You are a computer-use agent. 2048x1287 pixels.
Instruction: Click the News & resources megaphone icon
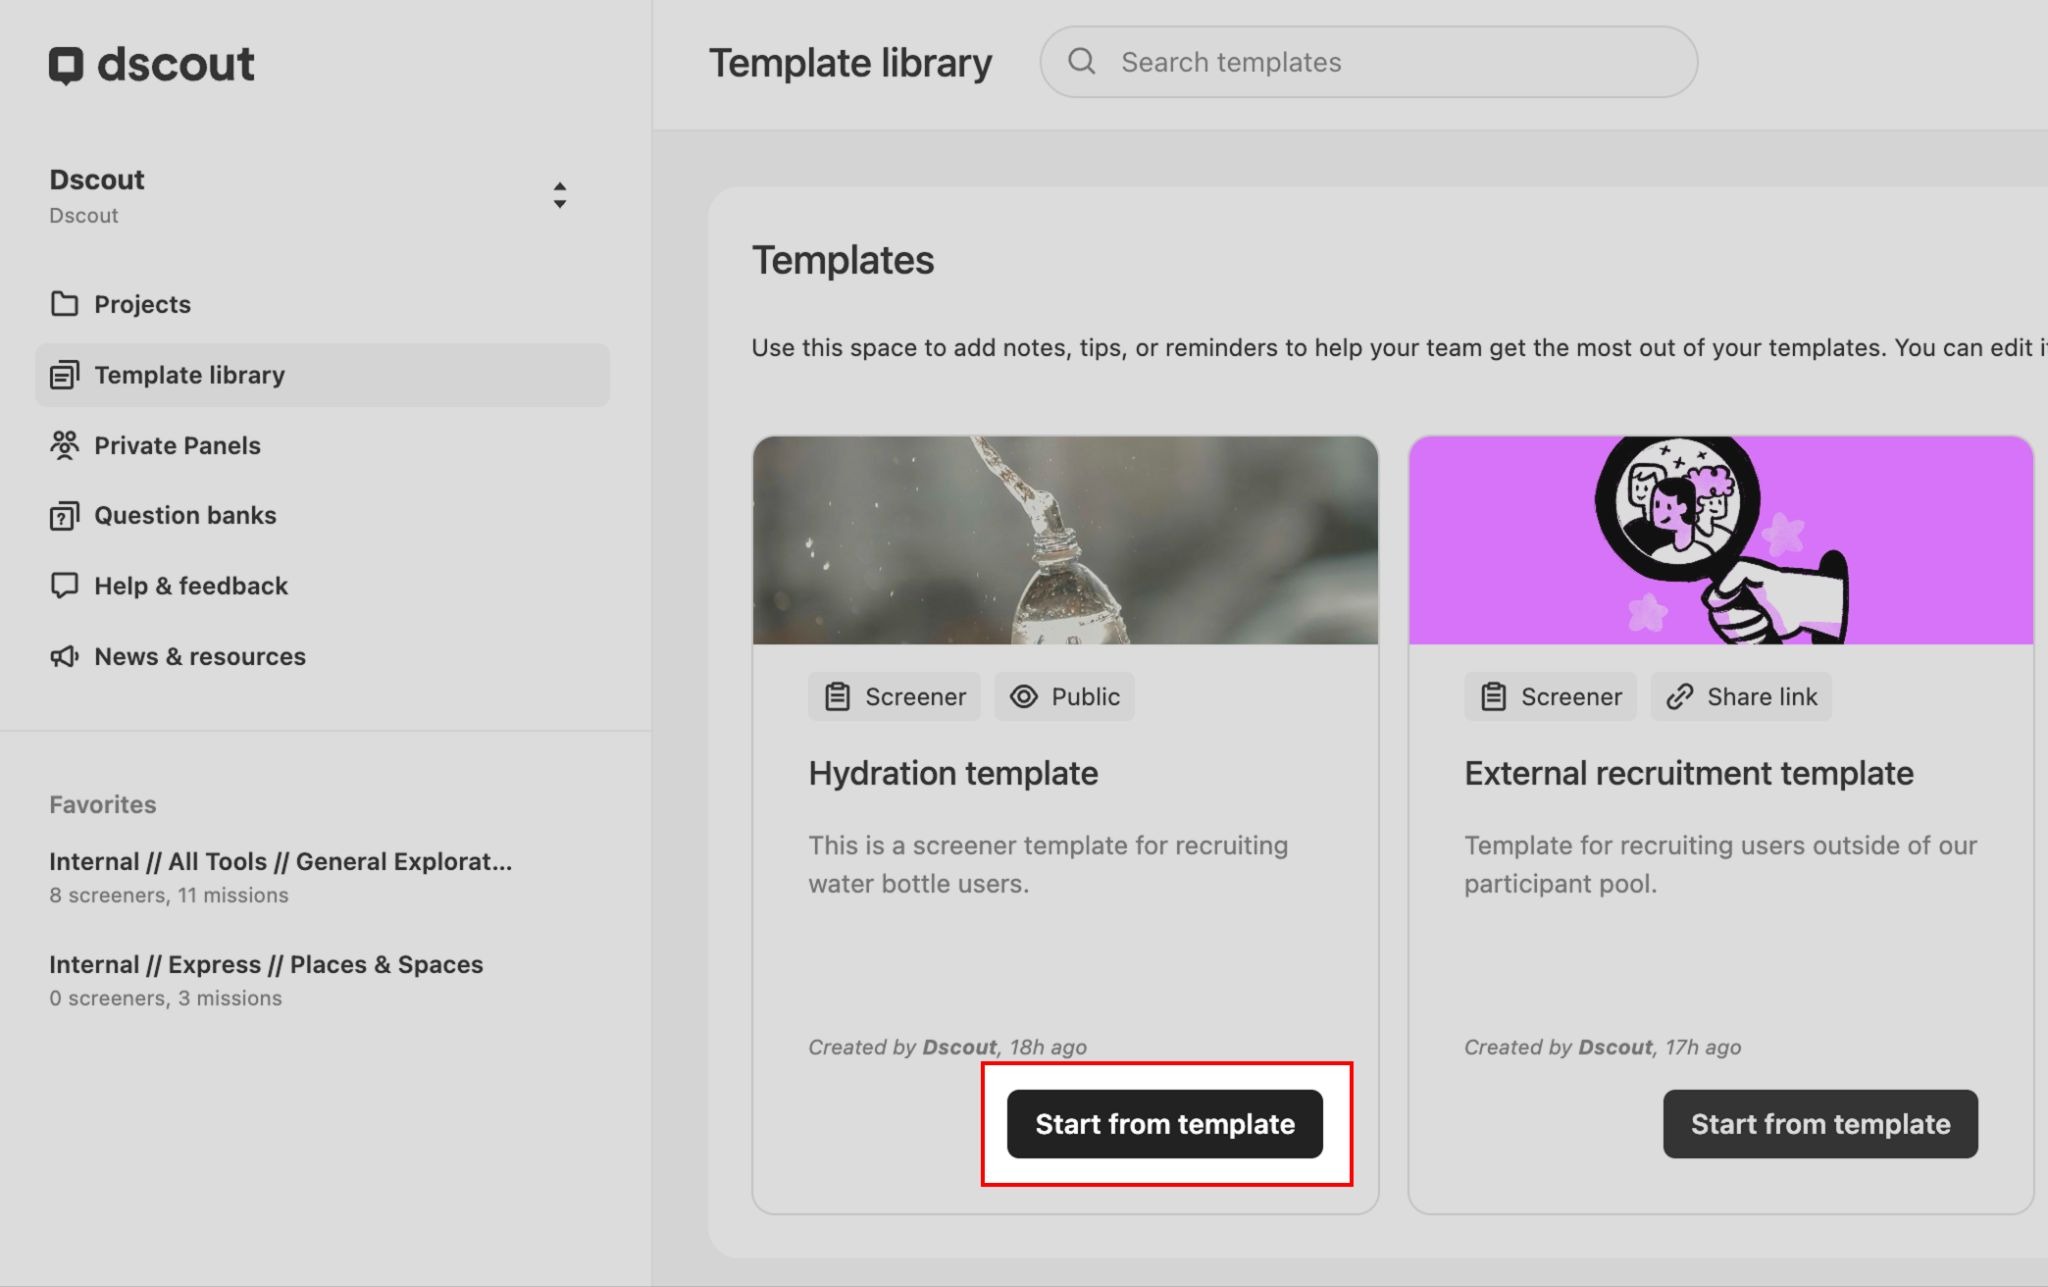pyautogui.click(x=64, y=657)
